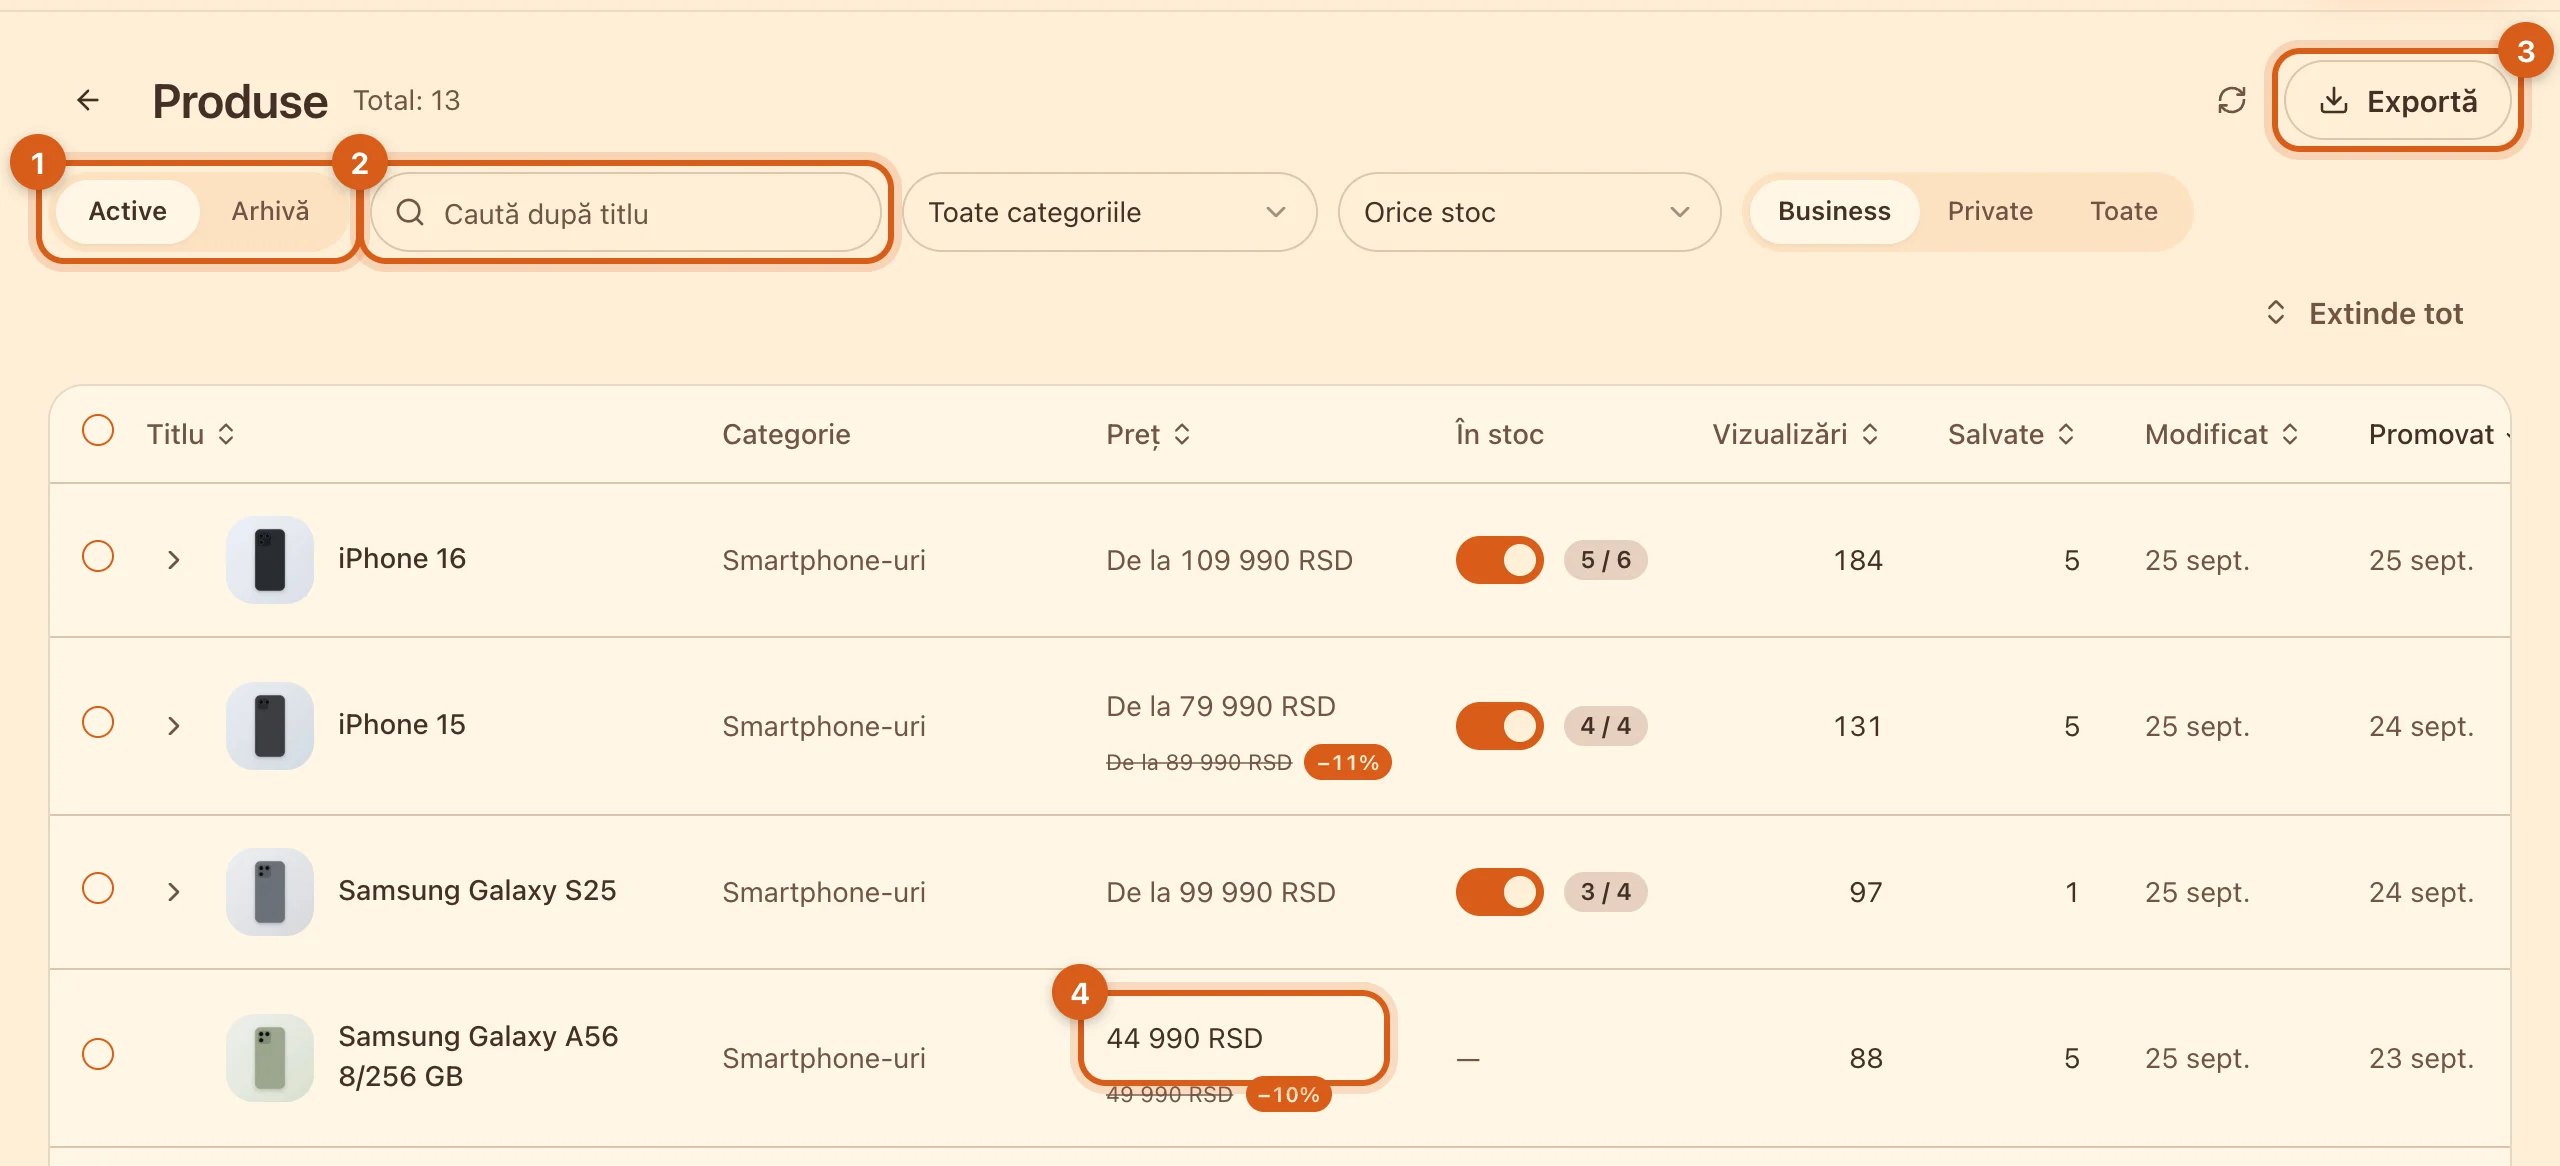Click the În stoc column header
Image resolution: width=2560 pixels, height=1166 pixels.
click(x=1500, y=434)
